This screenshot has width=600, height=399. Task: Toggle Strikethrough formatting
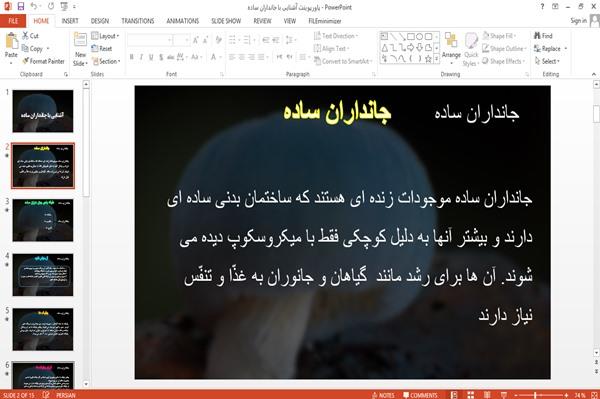click(171, 57)
